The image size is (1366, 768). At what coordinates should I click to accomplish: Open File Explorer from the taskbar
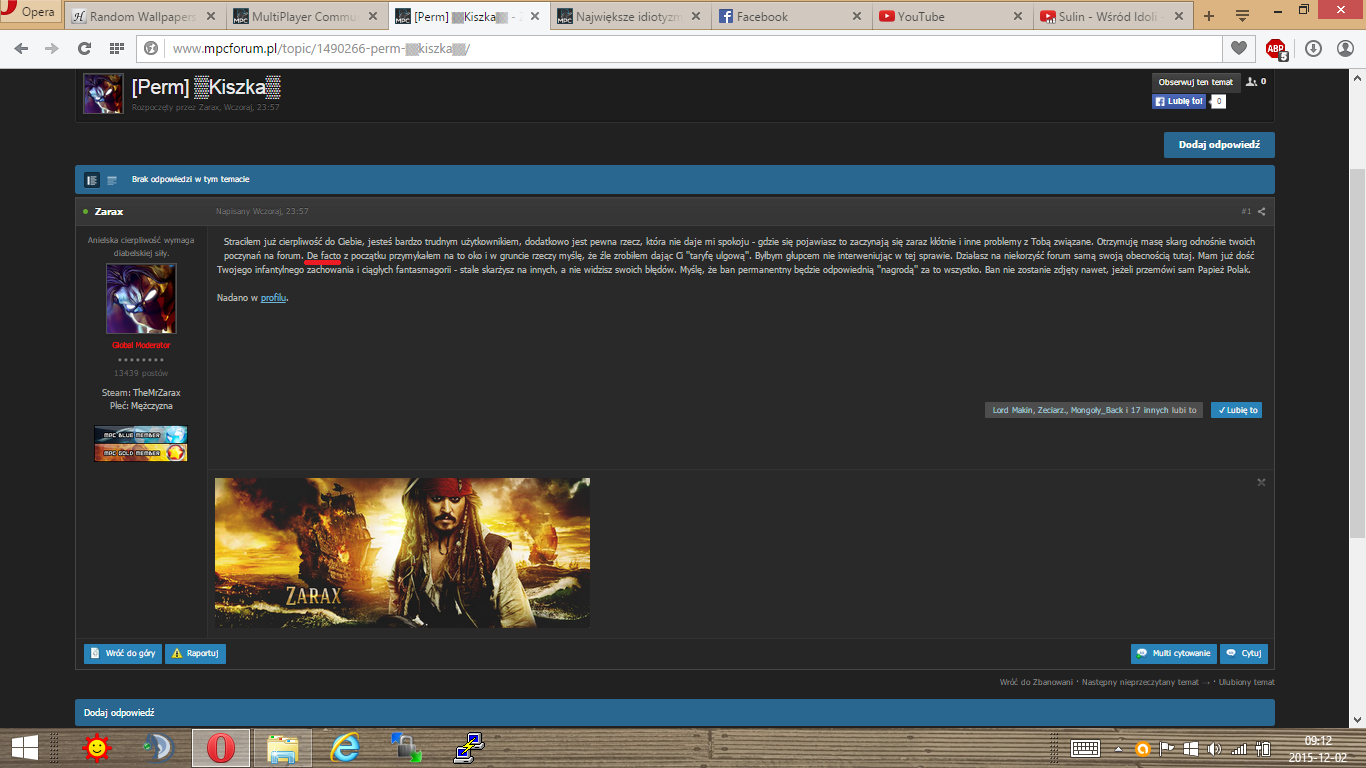[x=283, y=747]
